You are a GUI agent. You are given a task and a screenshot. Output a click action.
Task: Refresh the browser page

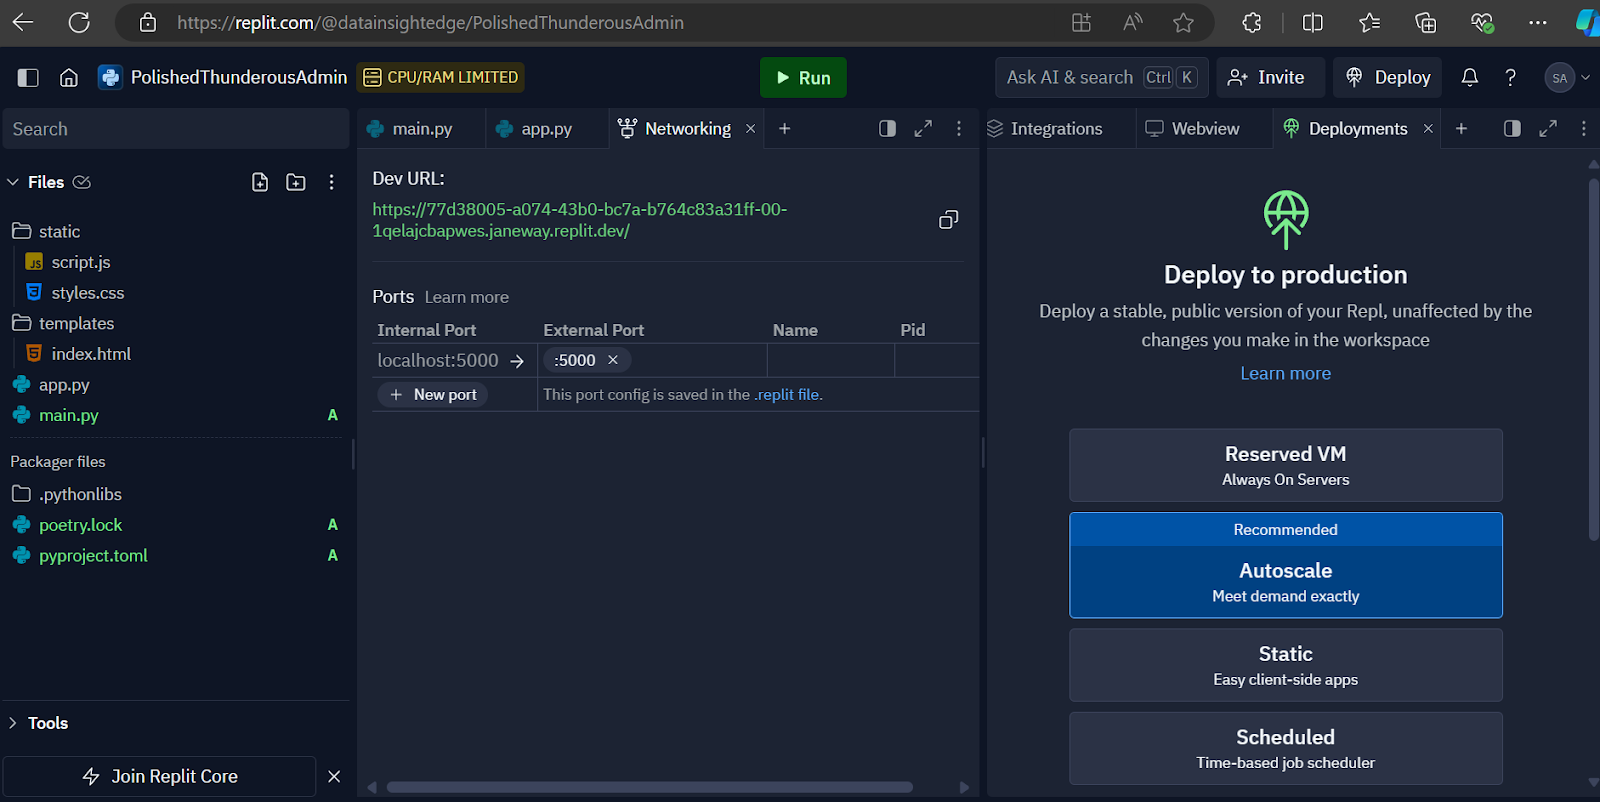coord(79,22)
